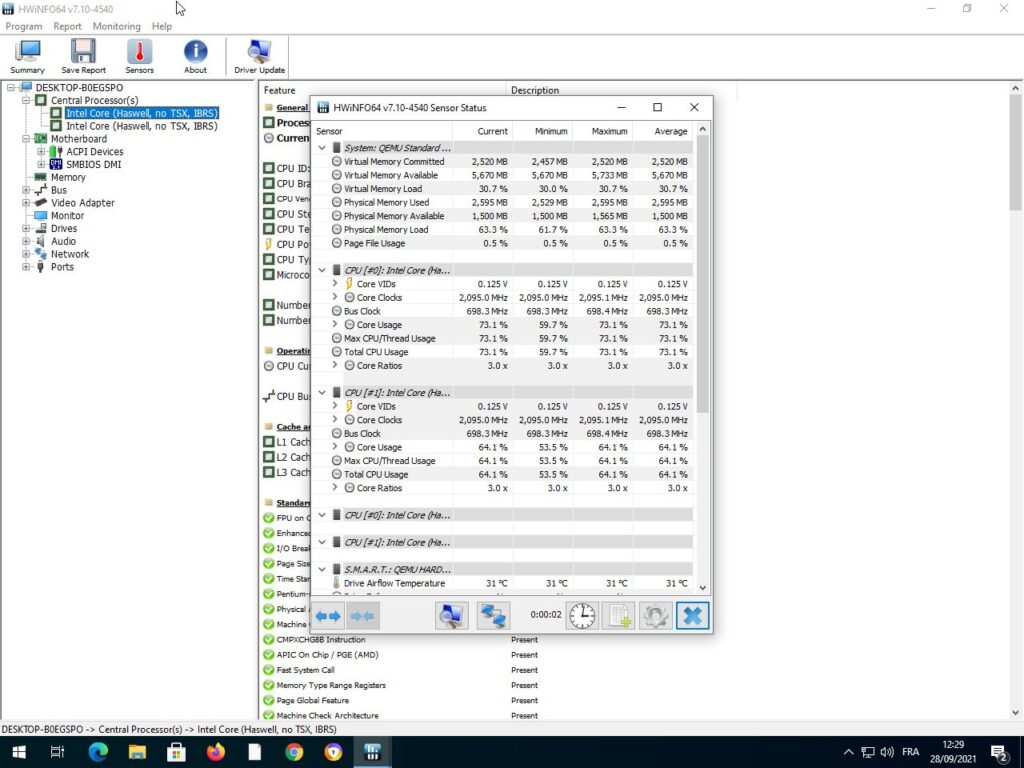Screen dimensions: 1024x768
Task: Click sensor list scroll-down arrow
Action: click(x=703, y=588)
